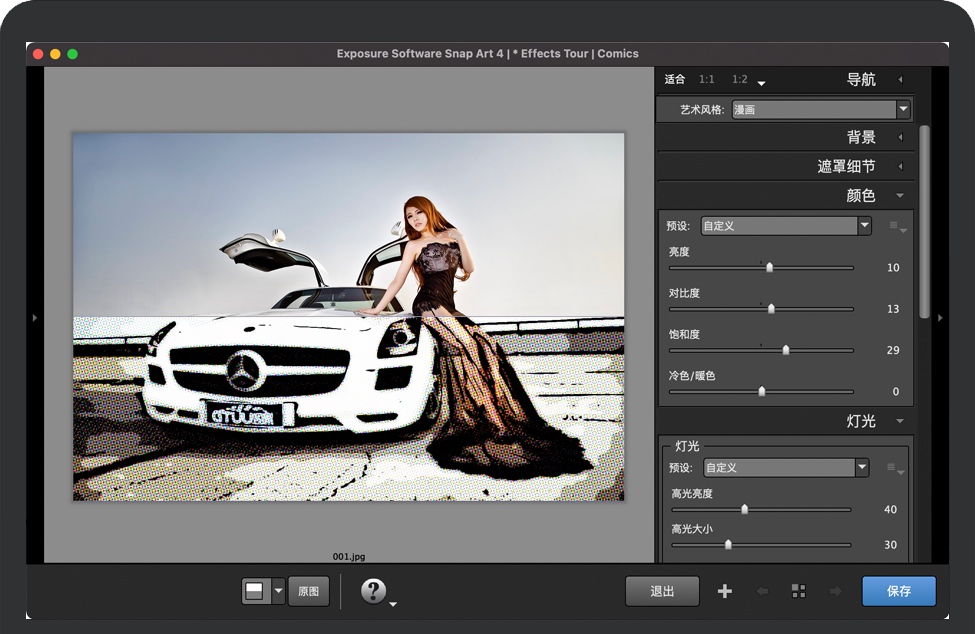Viewport: 975px width, 634px height.
Task: Click preset menu icon in 颜色 section
Action: [x=897, y=226]
